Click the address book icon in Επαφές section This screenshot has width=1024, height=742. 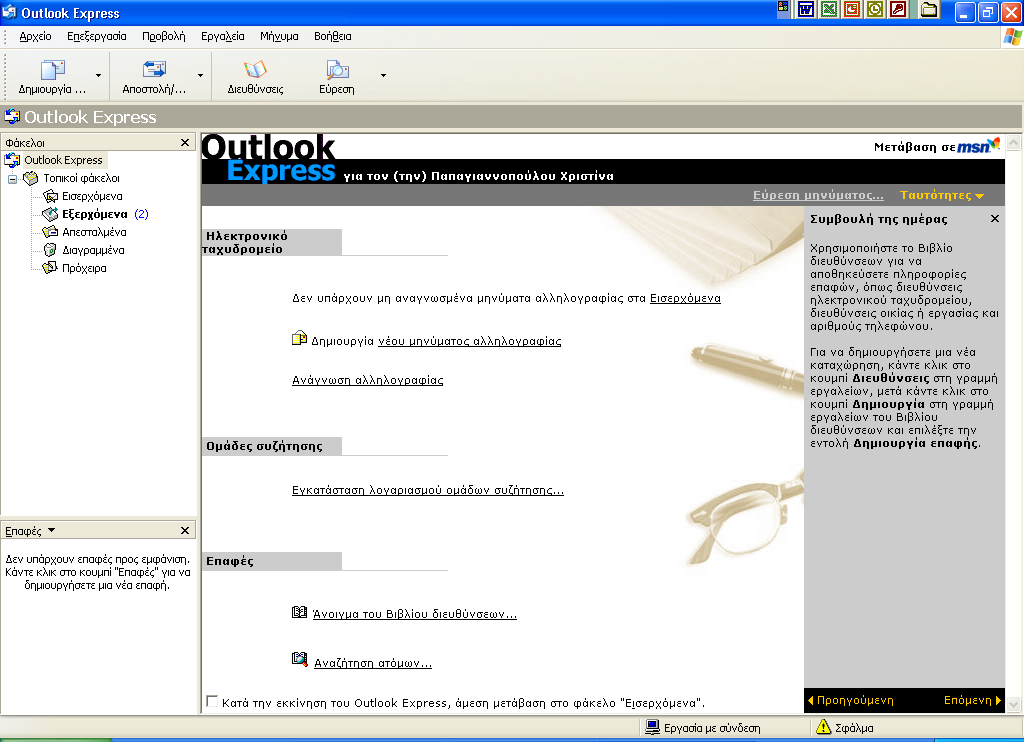[x=299, y=612]
